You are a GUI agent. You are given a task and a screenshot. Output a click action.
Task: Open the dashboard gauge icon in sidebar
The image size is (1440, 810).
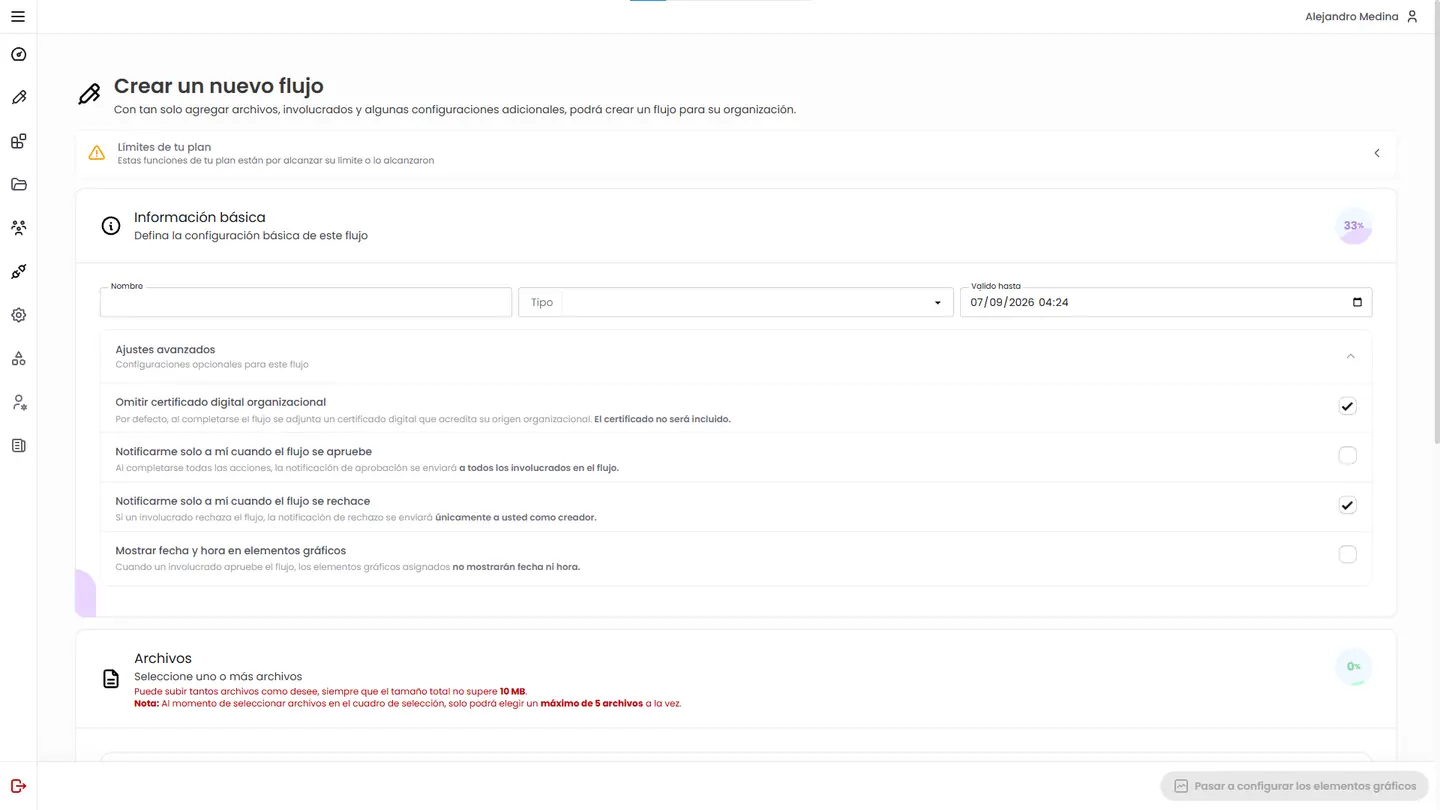coord(18,55)
